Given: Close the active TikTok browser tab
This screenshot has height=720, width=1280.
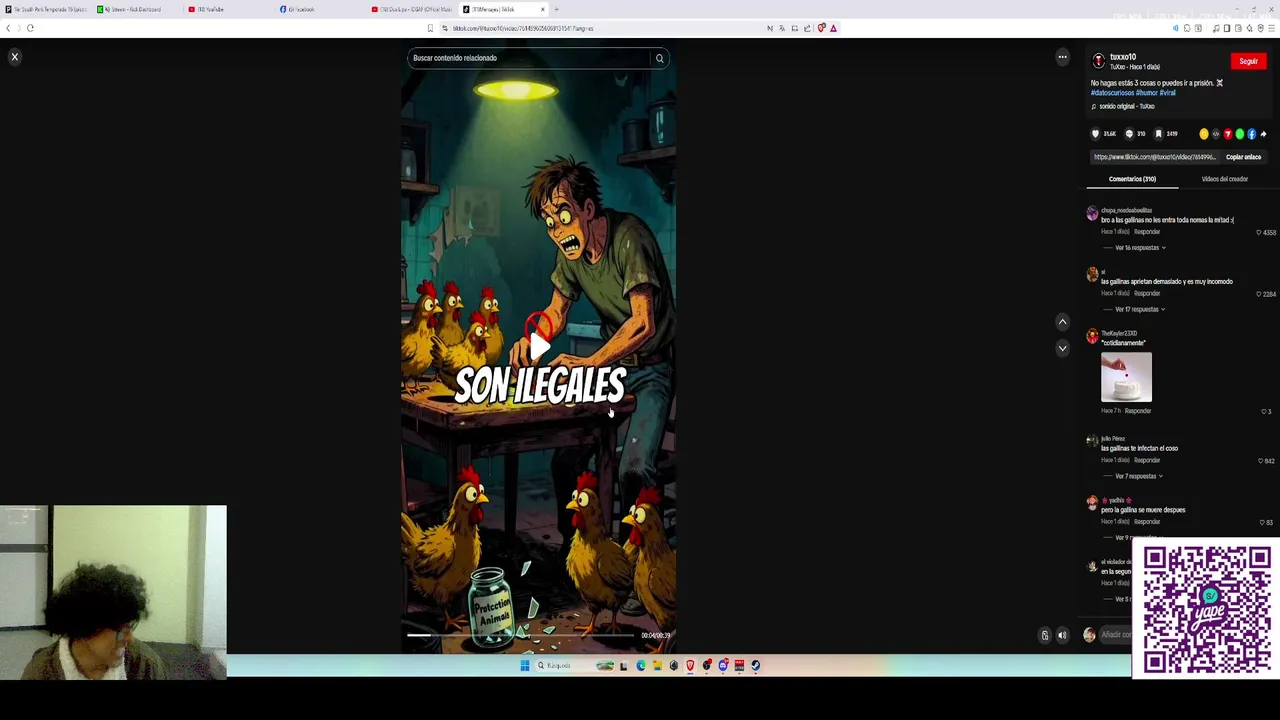Looking at the screenshot, I should (543, 9).
